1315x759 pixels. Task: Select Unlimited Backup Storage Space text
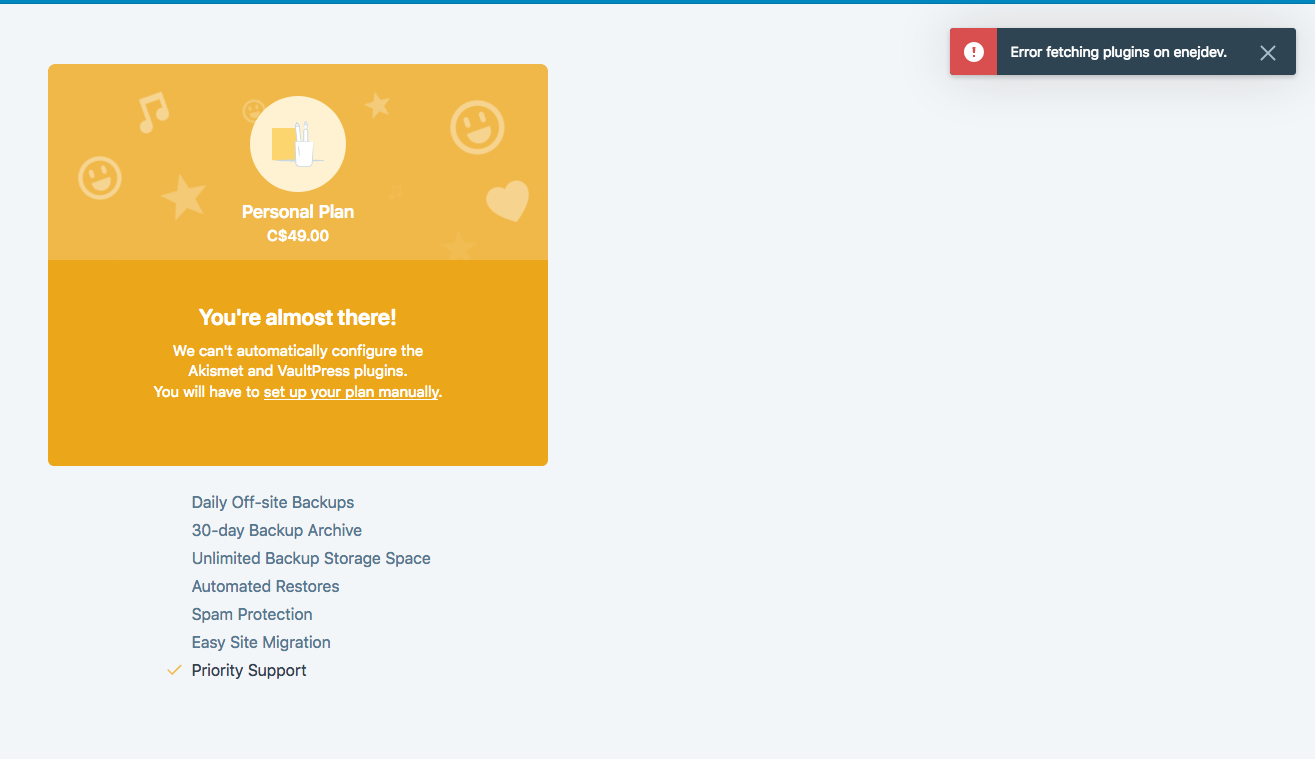(x=311, y=558)
